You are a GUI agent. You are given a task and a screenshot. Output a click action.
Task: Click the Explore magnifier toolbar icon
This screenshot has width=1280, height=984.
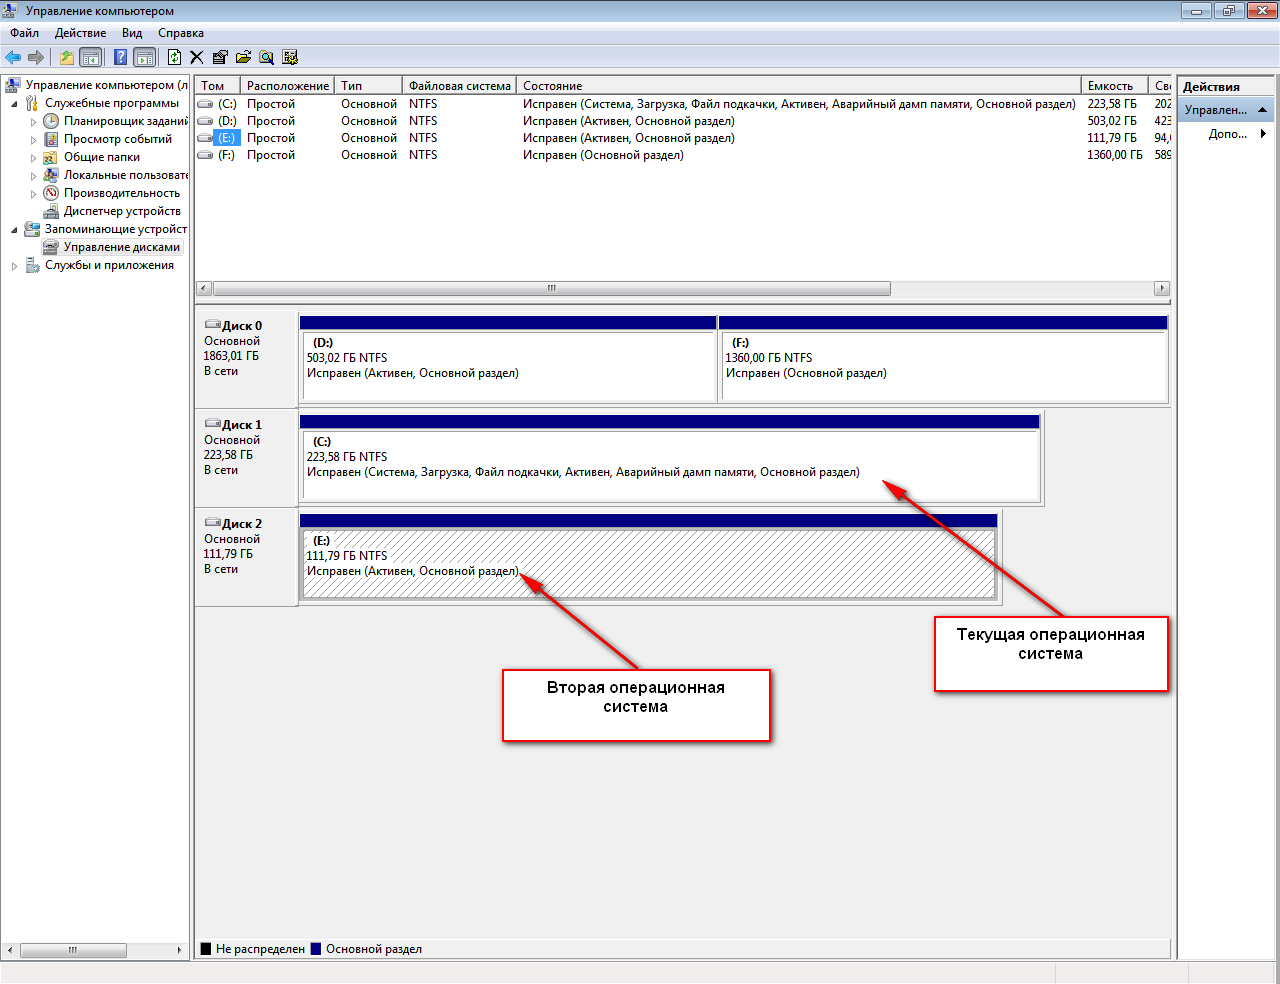(266, 57)
